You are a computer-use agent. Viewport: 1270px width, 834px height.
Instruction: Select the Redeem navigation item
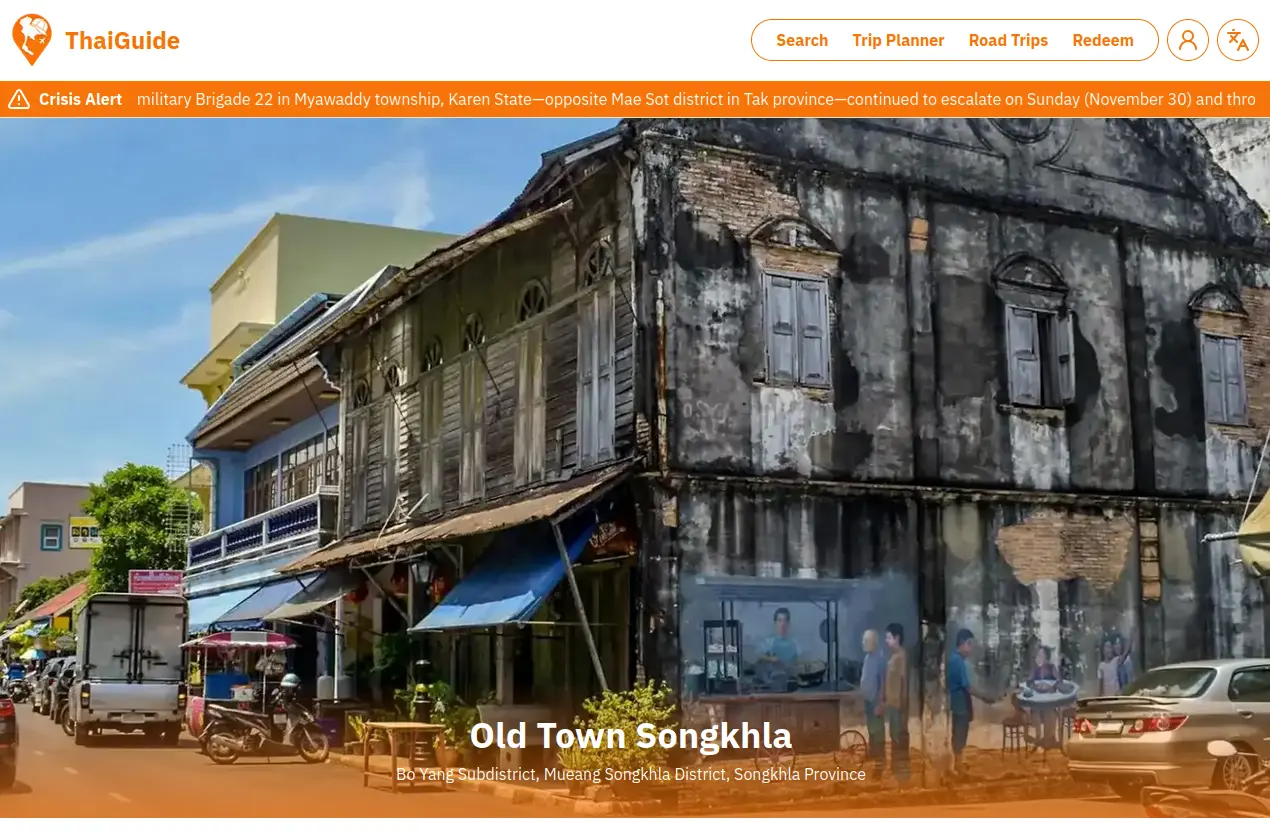[1102, 40]
